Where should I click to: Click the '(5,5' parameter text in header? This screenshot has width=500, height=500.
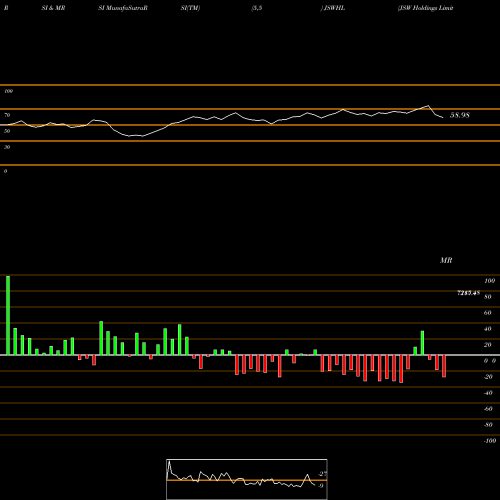(x=257, y=8)
